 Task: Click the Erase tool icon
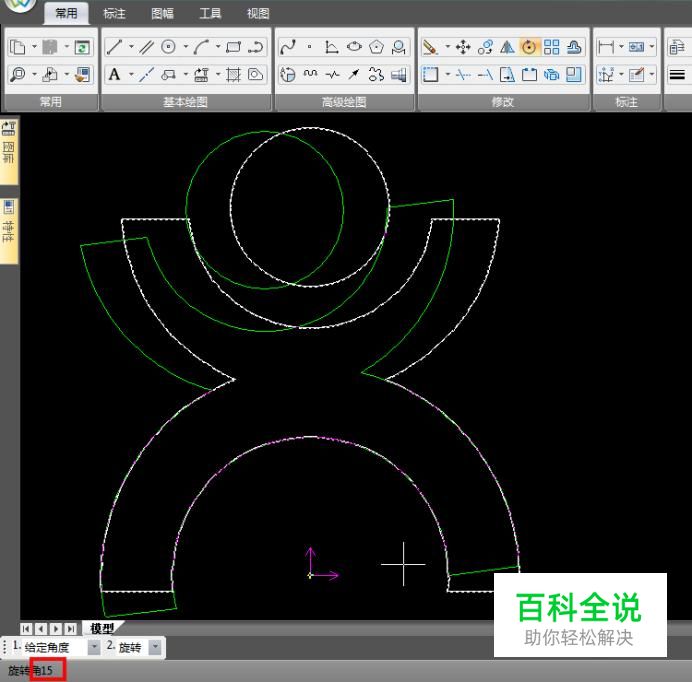tap(430, 47)
